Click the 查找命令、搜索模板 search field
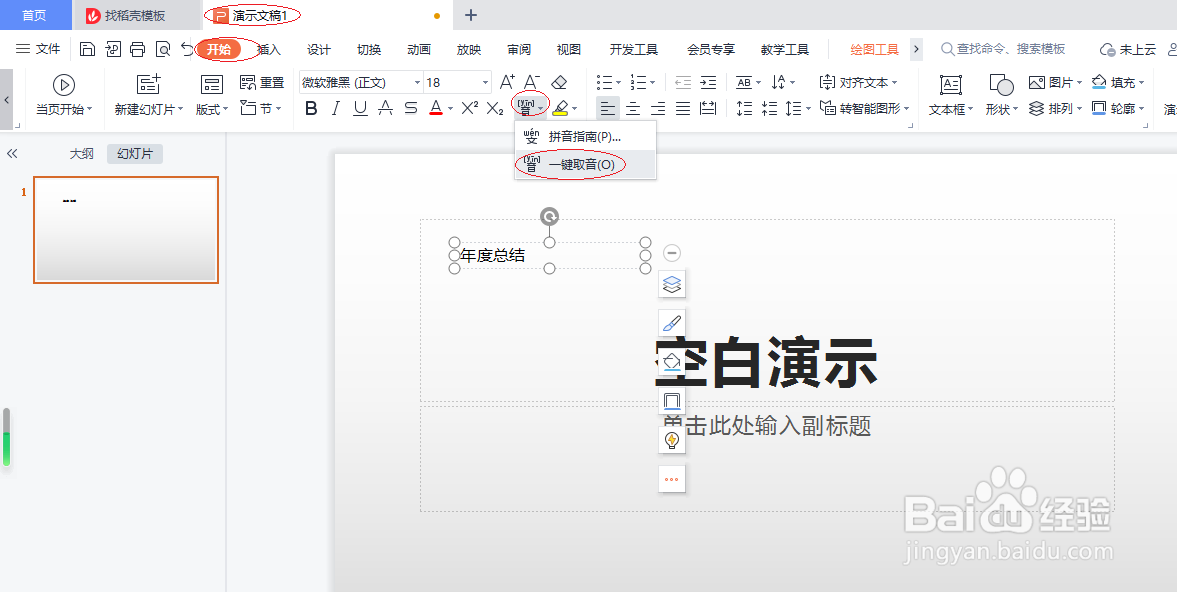Image resolution: width=1177 pixels, height=592 pixels. click(x=1003, y=50)
